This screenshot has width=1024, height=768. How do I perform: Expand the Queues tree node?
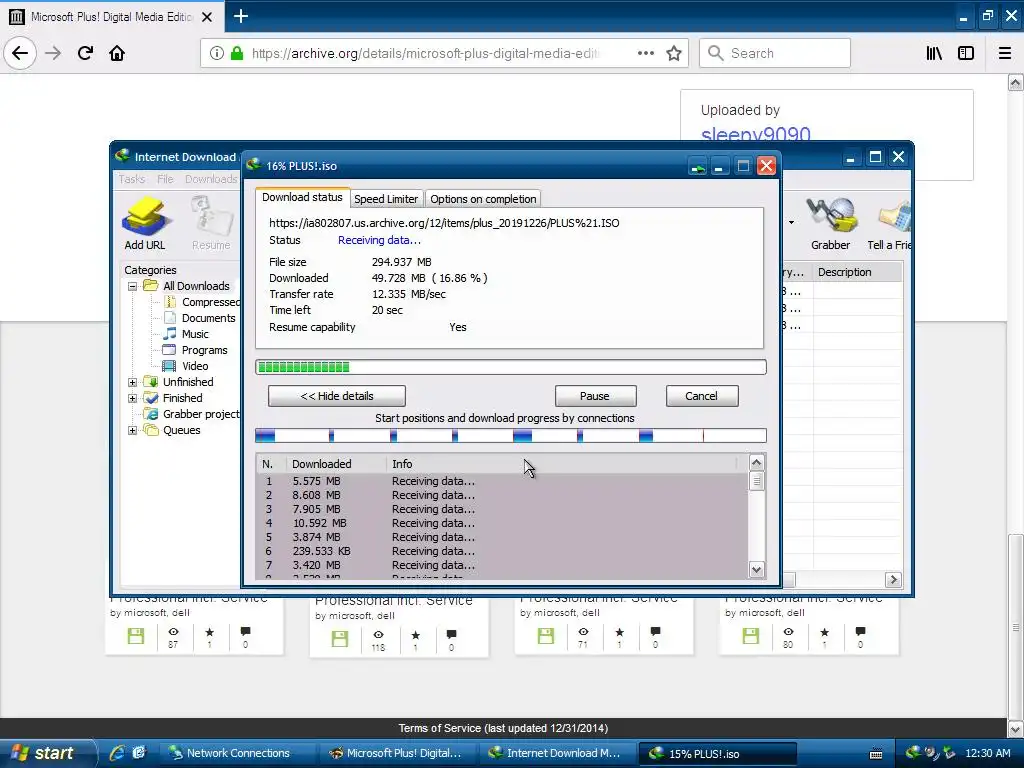(133, 430)
